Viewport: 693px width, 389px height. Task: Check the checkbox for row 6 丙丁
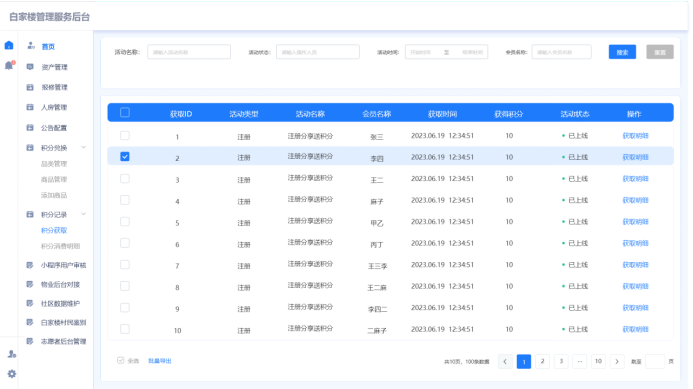(x=125, y=243)
